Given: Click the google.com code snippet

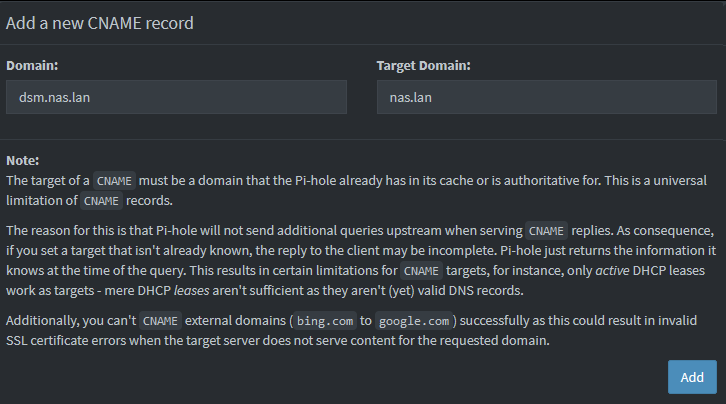Looking at the screenshot, I should point(416,321).
